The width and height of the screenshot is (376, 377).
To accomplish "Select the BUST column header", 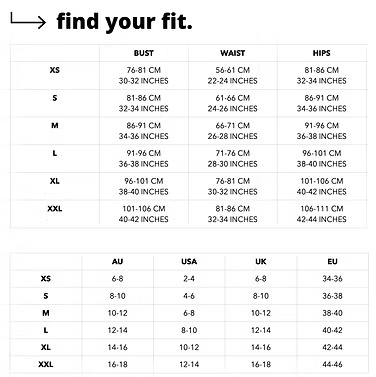I will coord(144,53).
